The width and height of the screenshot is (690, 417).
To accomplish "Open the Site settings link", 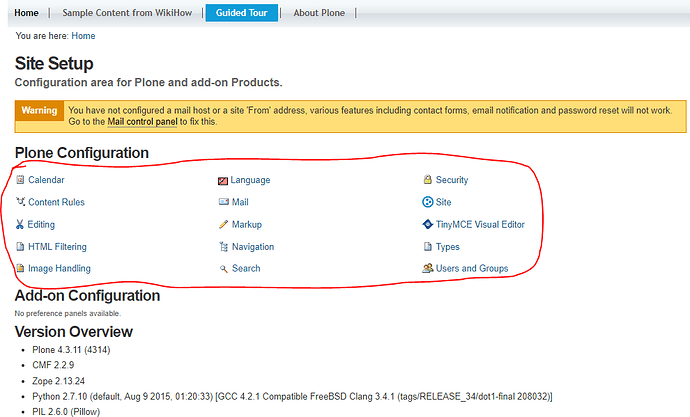I will [444, 202].
